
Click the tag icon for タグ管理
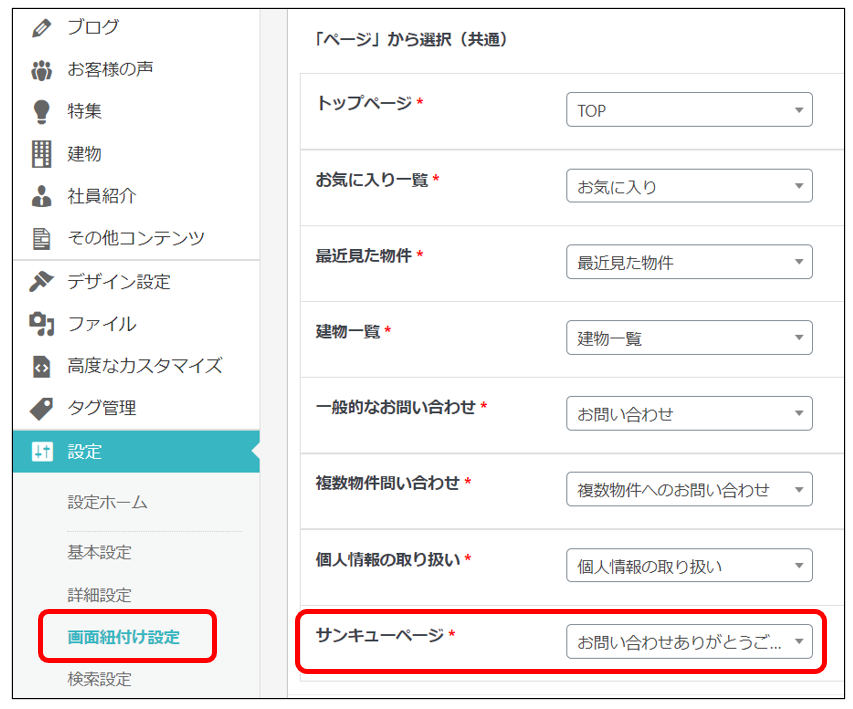click(41, 408)
